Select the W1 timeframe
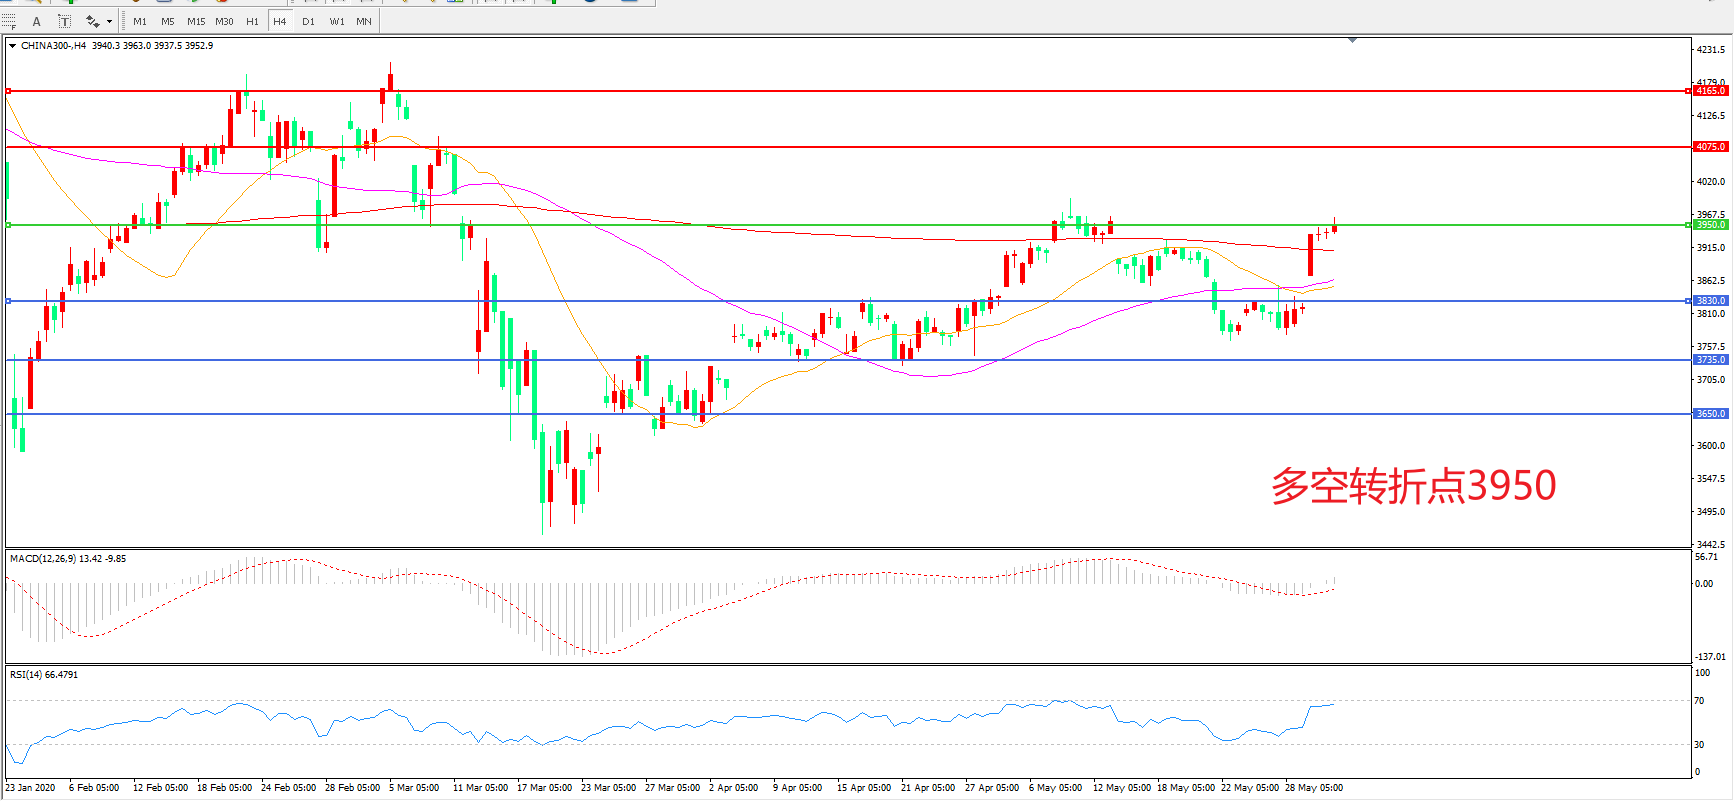This screenshot has width=1734, height=801. [x=337, y=21]
